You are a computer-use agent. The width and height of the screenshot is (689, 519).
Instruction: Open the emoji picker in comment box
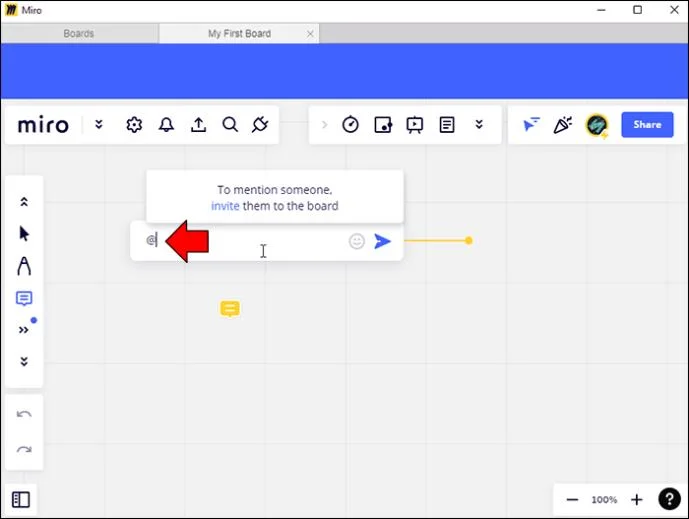[x=357, y=241]
